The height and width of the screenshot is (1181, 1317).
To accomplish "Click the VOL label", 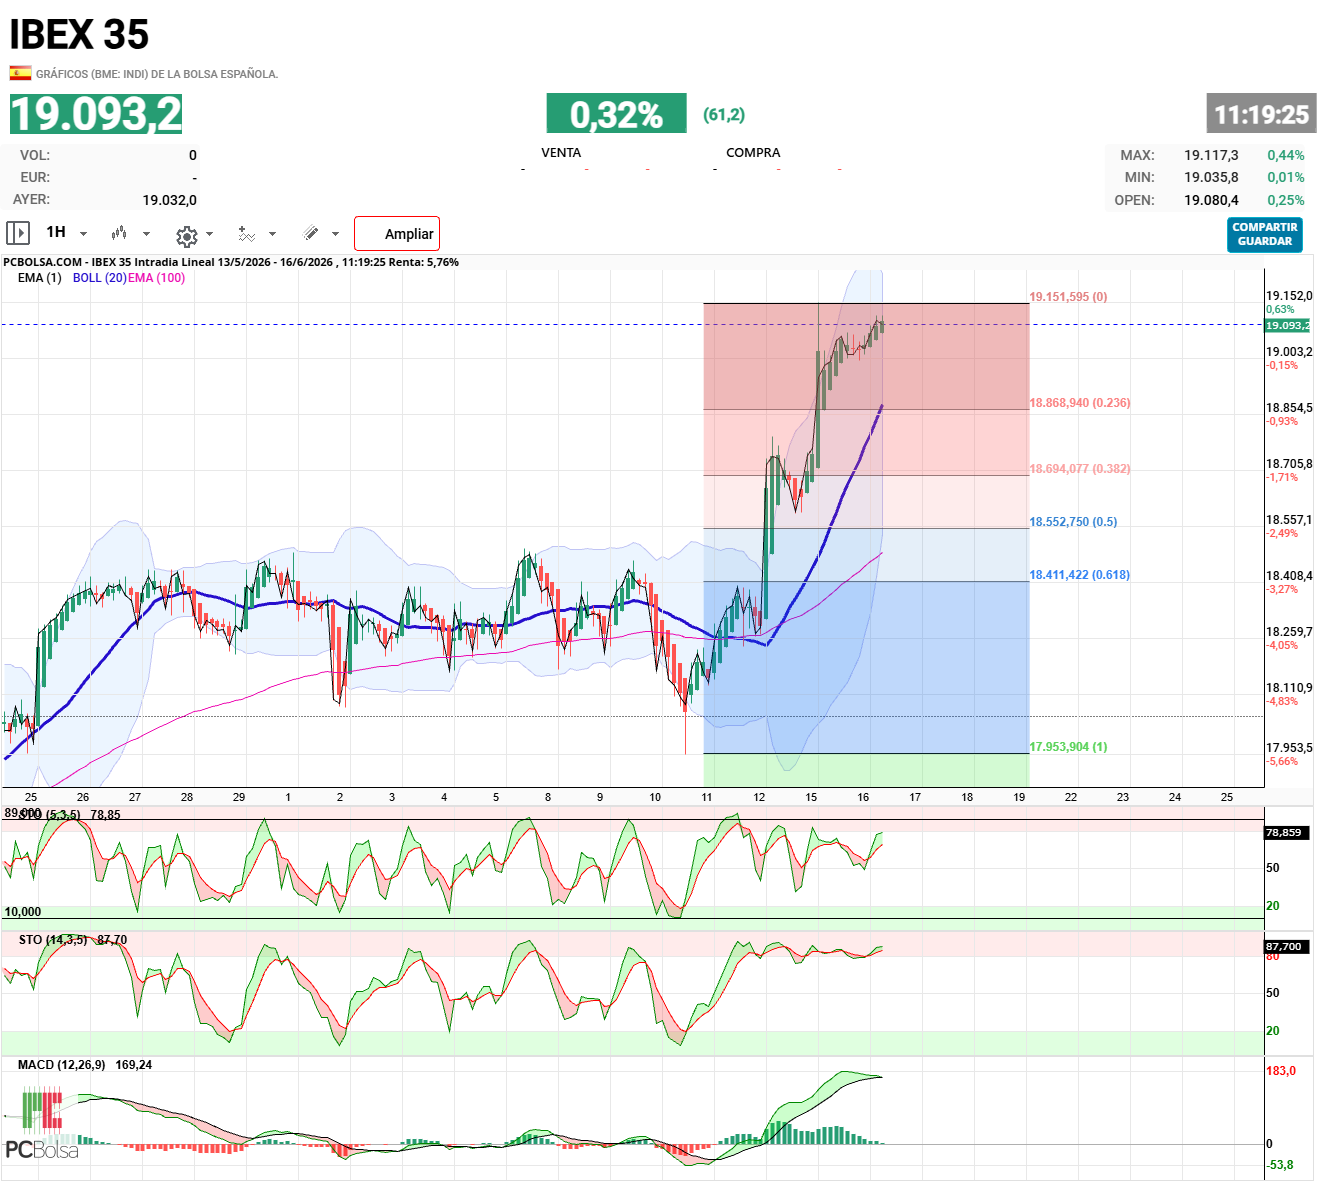I will click(35, 155).
